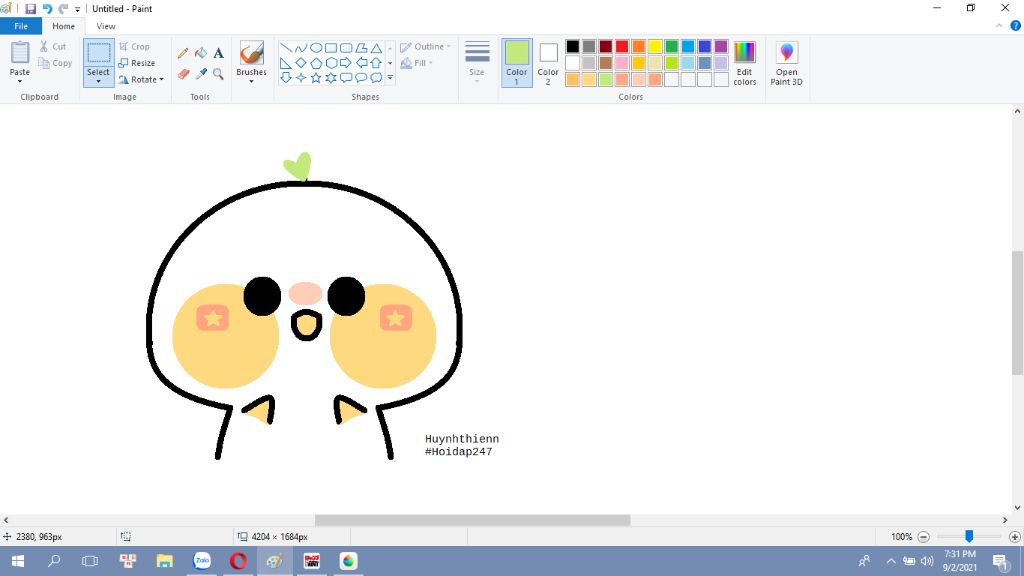Click the vertical scrollbar thumb
Viewport: 1024px width, 576px height.
coord(1017,312)
